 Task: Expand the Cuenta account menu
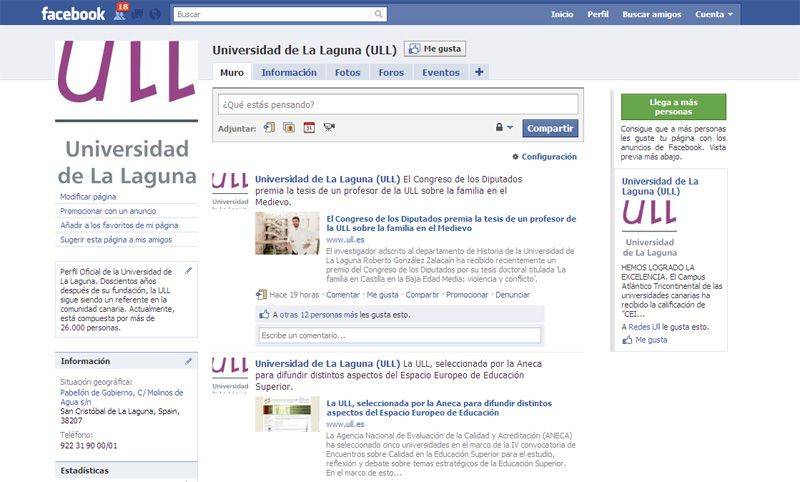714,14
